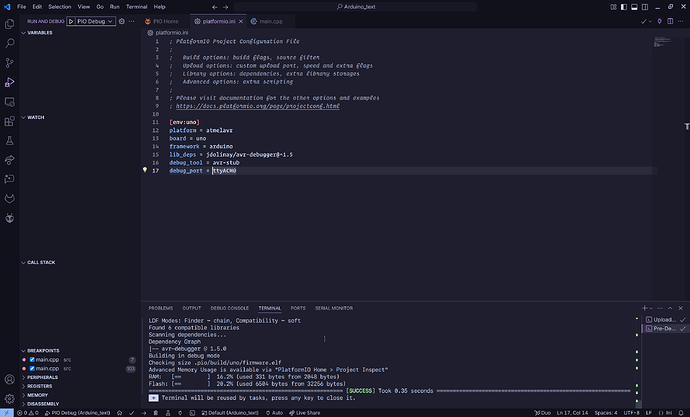Open the Accounts icon in activity bar
This screenshot has height=417, width=690.
tap(9, 379)
